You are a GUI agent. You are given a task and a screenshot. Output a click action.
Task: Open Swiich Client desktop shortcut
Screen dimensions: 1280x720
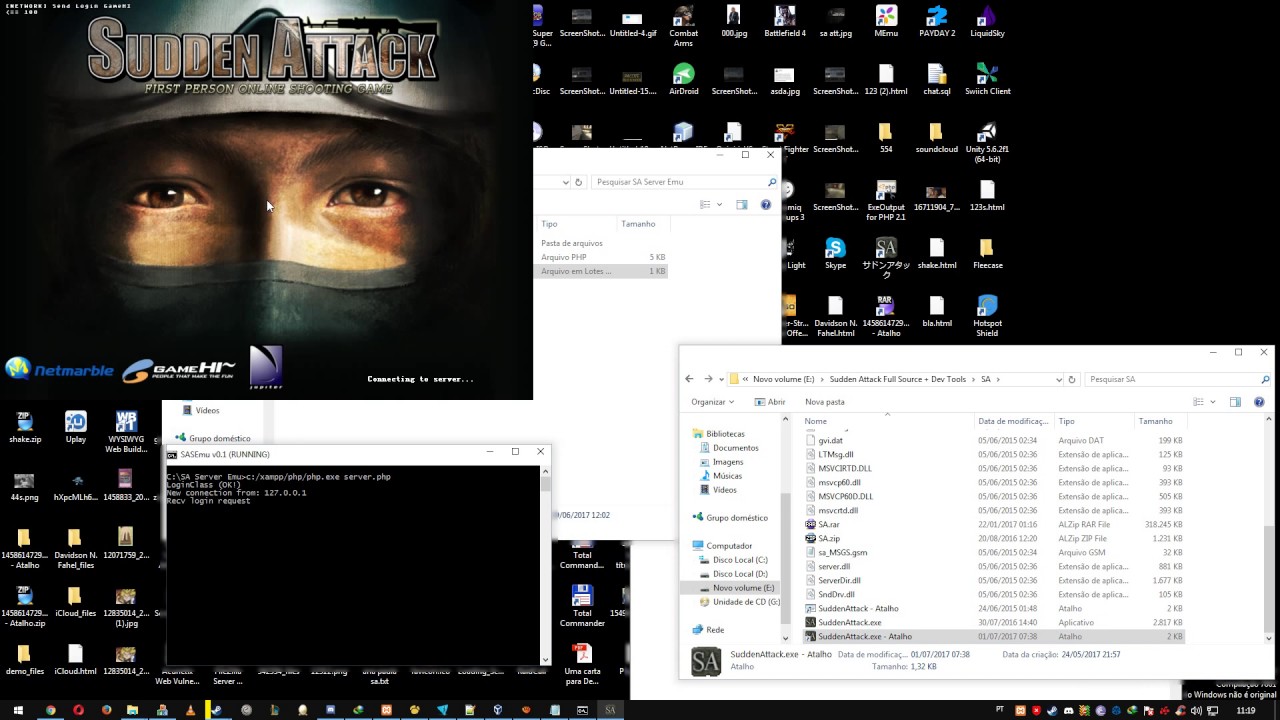click(x=987, y=80)
